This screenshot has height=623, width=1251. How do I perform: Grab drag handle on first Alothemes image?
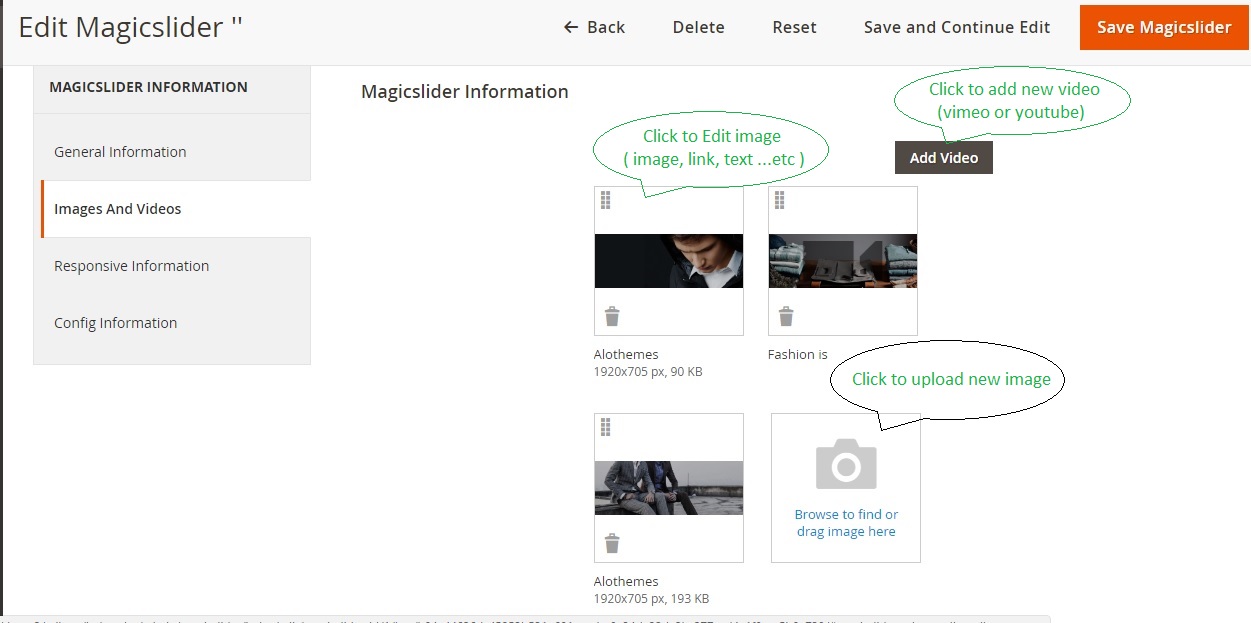point(605,201)
